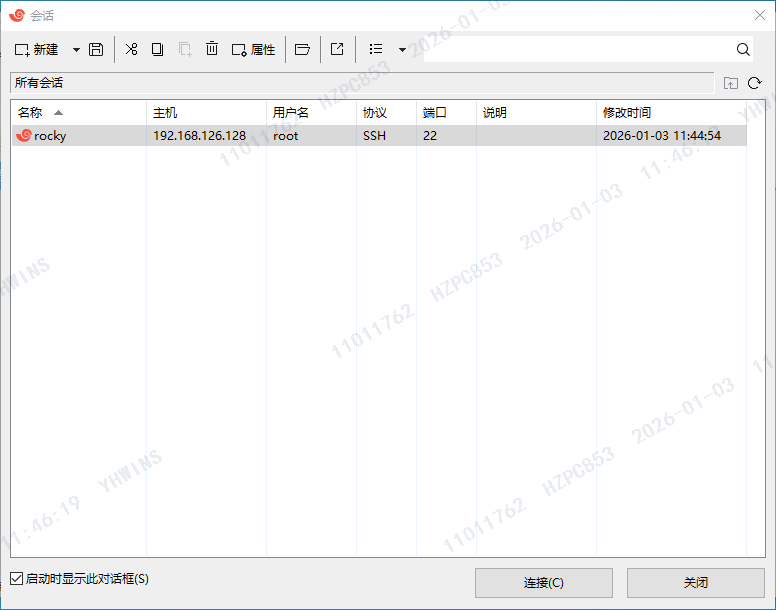Sort by 说明 column header

(536, 112)
